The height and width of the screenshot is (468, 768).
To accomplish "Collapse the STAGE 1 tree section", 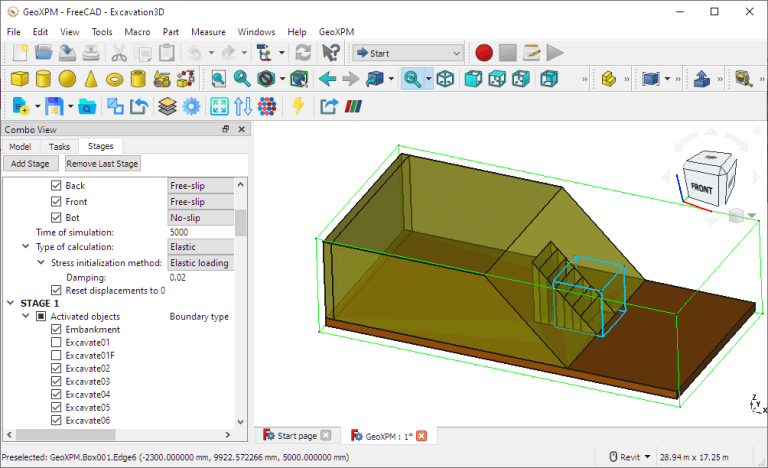I will [10, 303].
